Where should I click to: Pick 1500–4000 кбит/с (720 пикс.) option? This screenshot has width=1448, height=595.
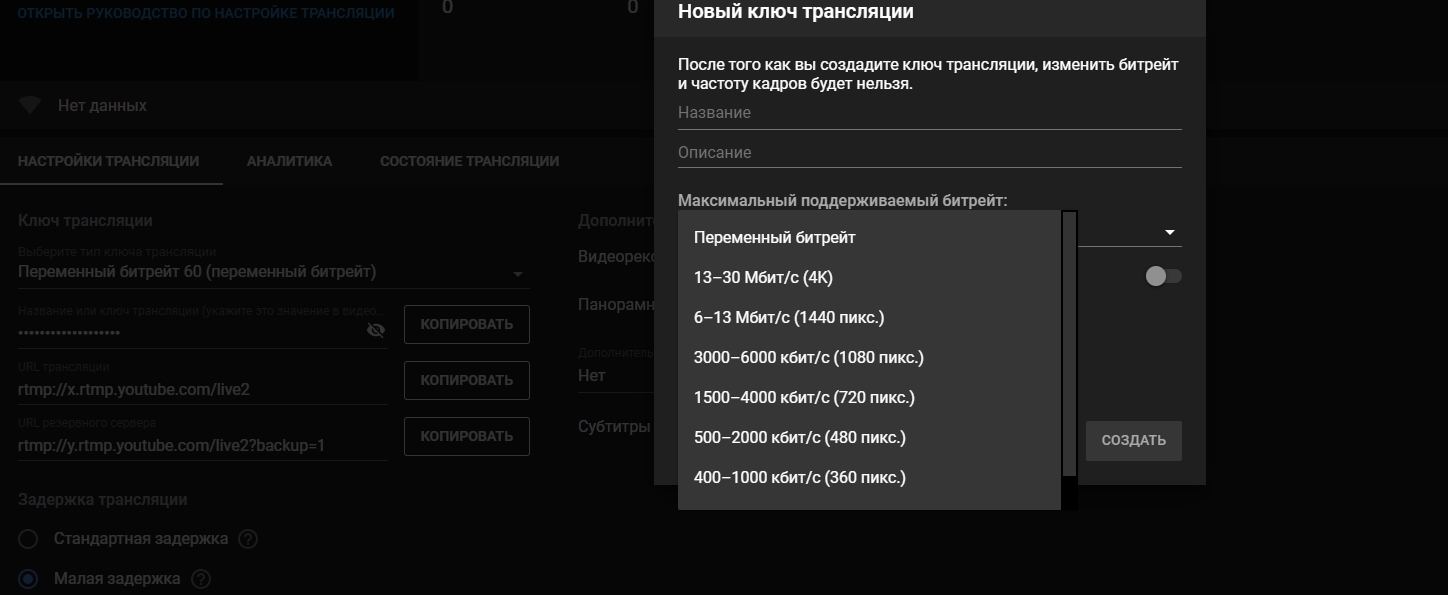click(x=804, y=398)
